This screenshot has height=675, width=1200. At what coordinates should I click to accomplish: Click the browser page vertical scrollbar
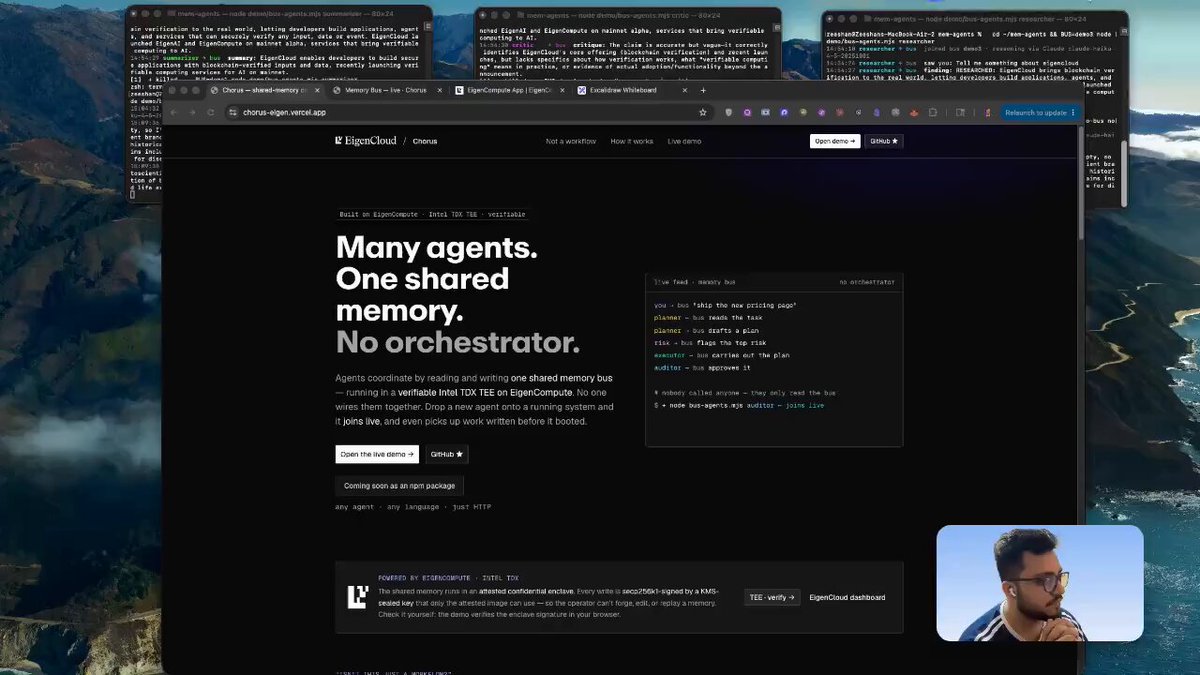point(1080,184)
